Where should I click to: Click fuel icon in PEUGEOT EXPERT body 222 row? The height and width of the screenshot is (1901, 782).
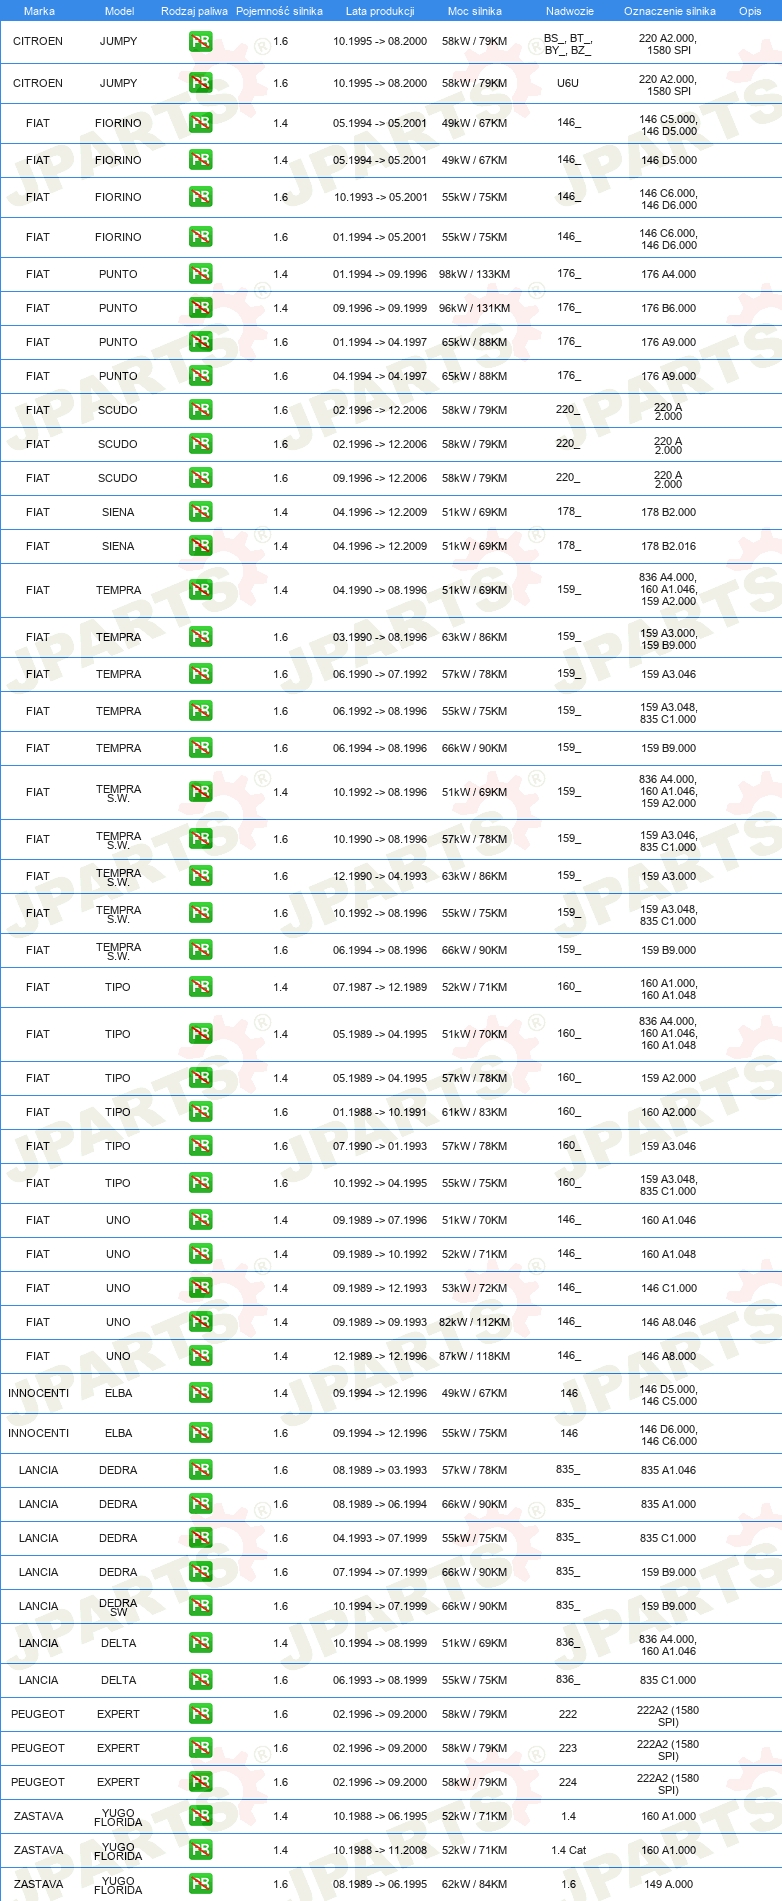coord(200,1714)
